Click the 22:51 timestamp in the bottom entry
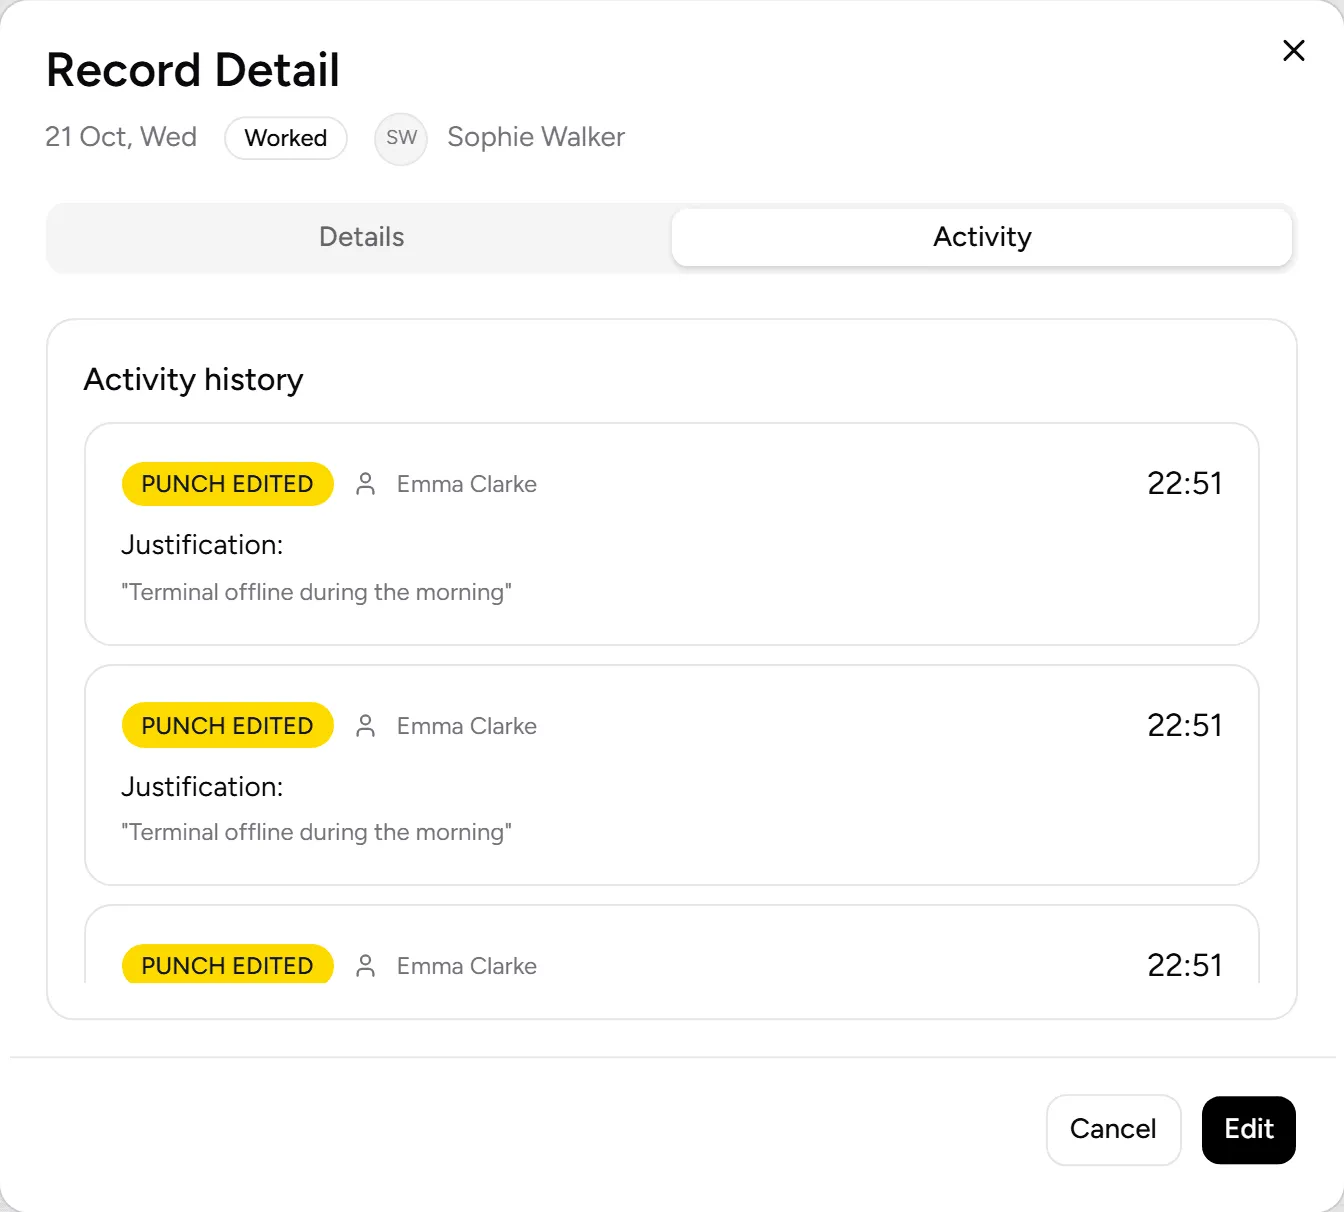The width and height of the screenshot is (1344, 1212). [x=1185, y=966]
